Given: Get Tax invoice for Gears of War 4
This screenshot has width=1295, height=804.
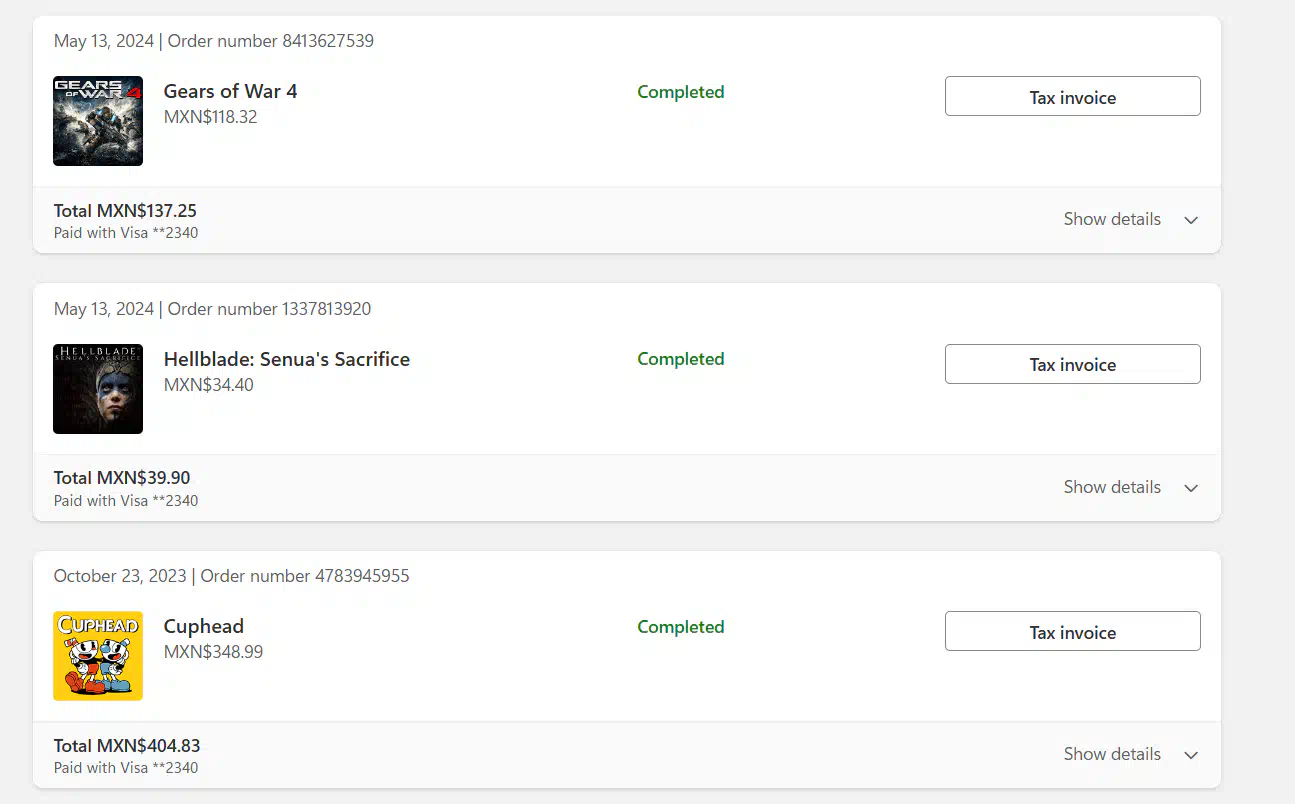Looking at the screenshot, I should [x=1072, y=97].
